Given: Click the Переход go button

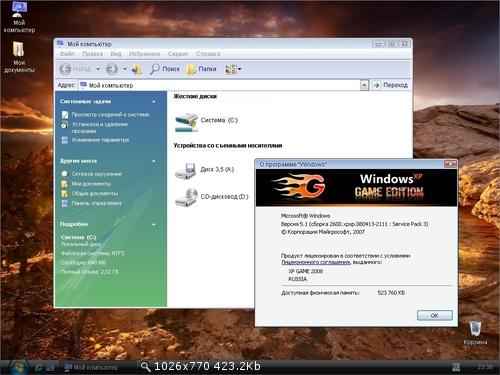Looking at the screenshot, I should pos(390,85).
